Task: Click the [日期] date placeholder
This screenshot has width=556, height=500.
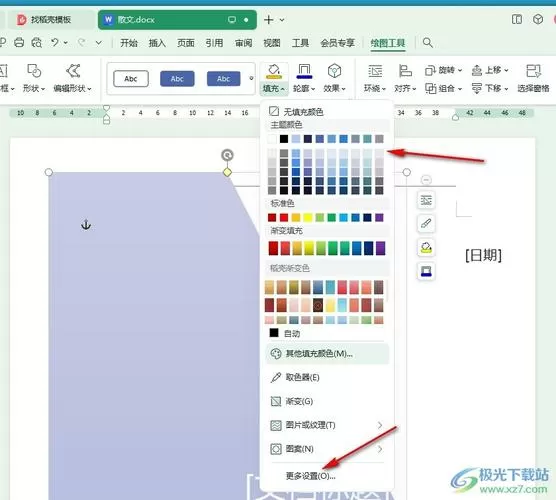Action: click(x=483, y=255)
